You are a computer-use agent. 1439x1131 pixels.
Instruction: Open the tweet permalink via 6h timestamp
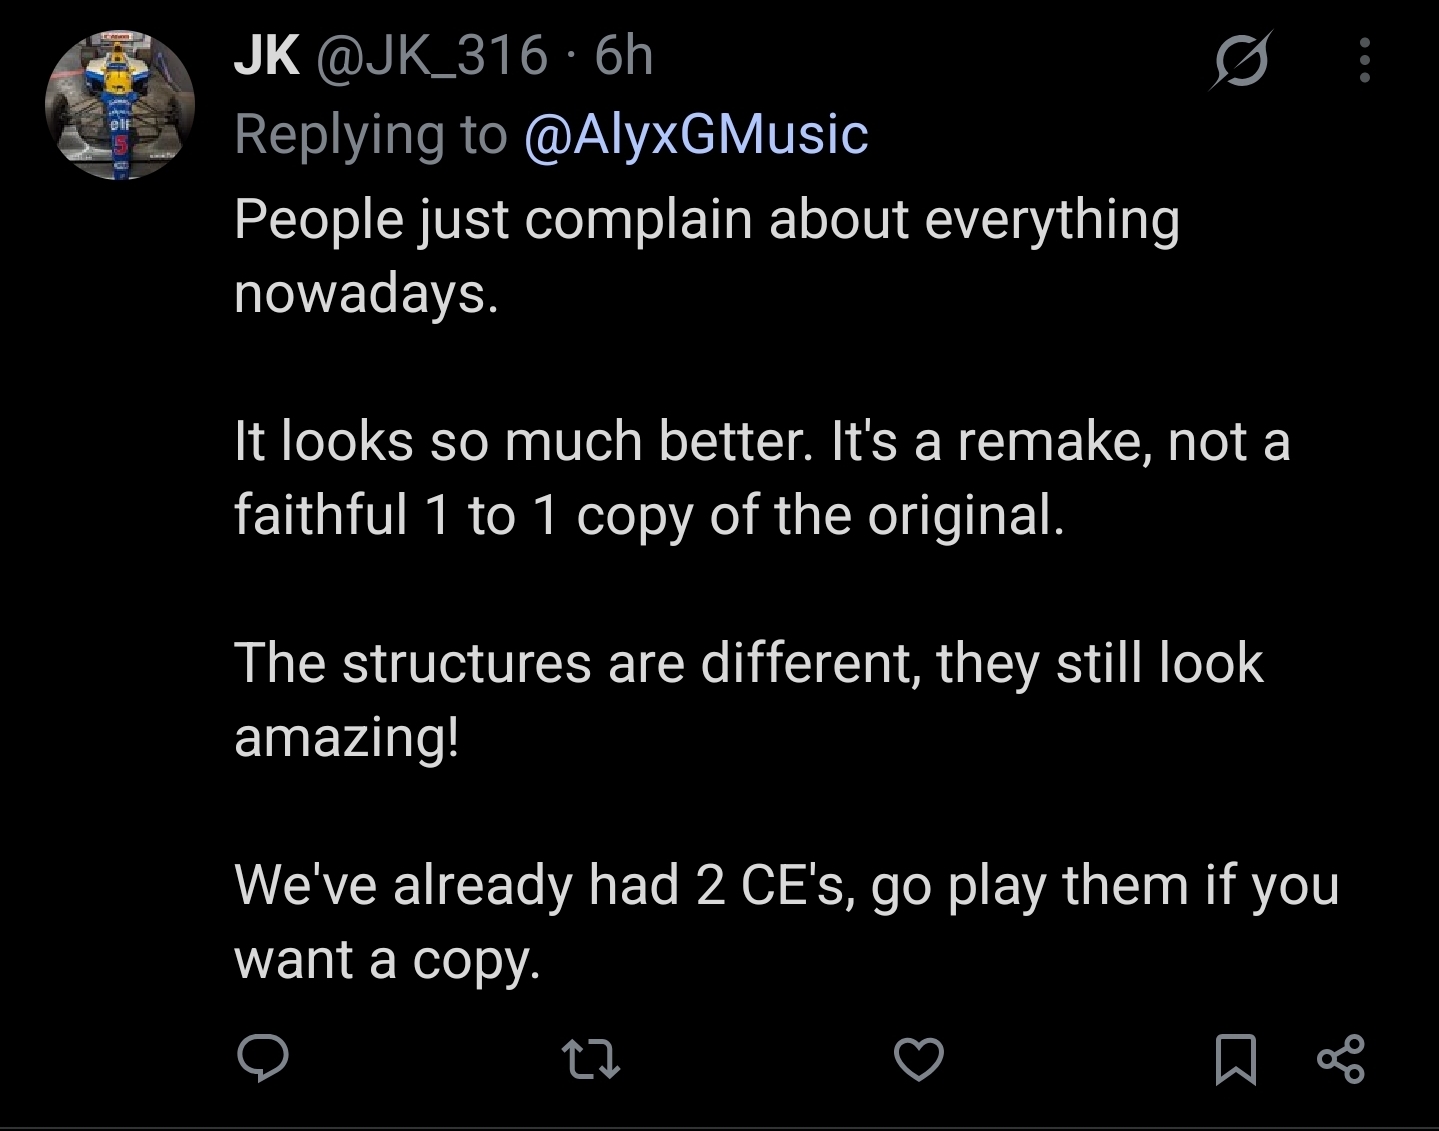[x=624, y=55]
